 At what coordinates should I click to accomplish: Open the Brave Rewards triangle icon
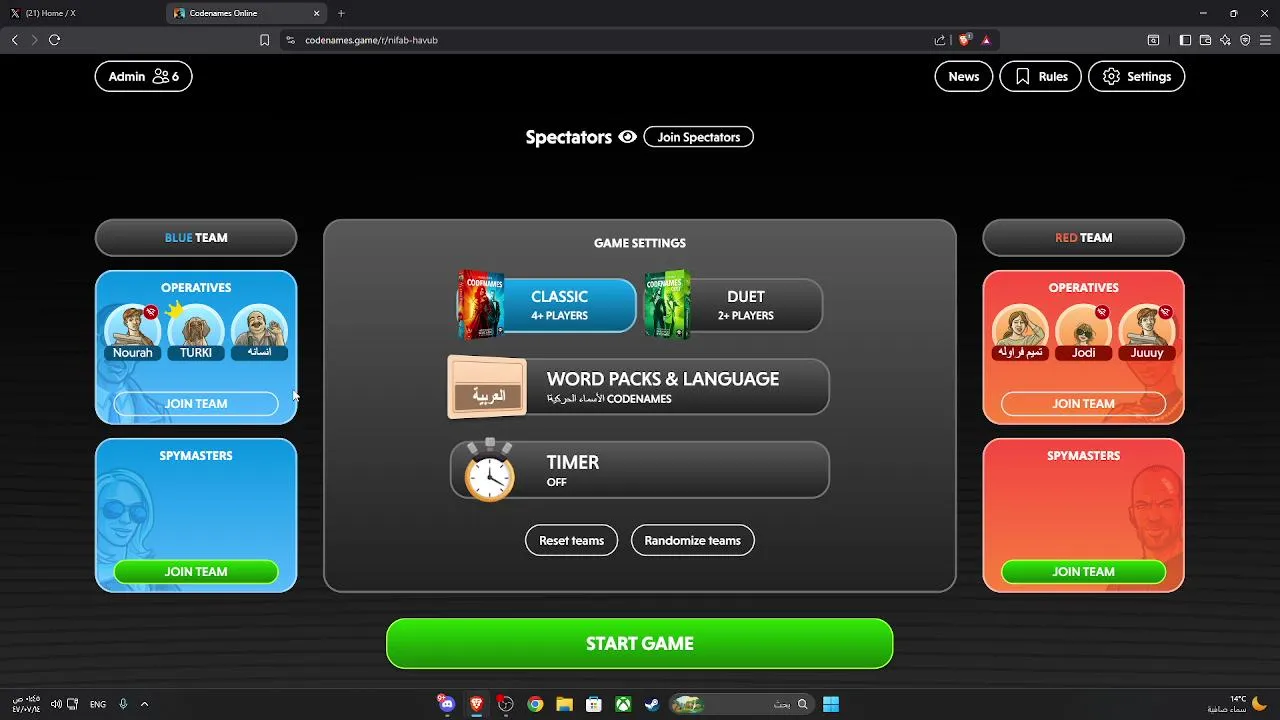[x=986, y=40]
